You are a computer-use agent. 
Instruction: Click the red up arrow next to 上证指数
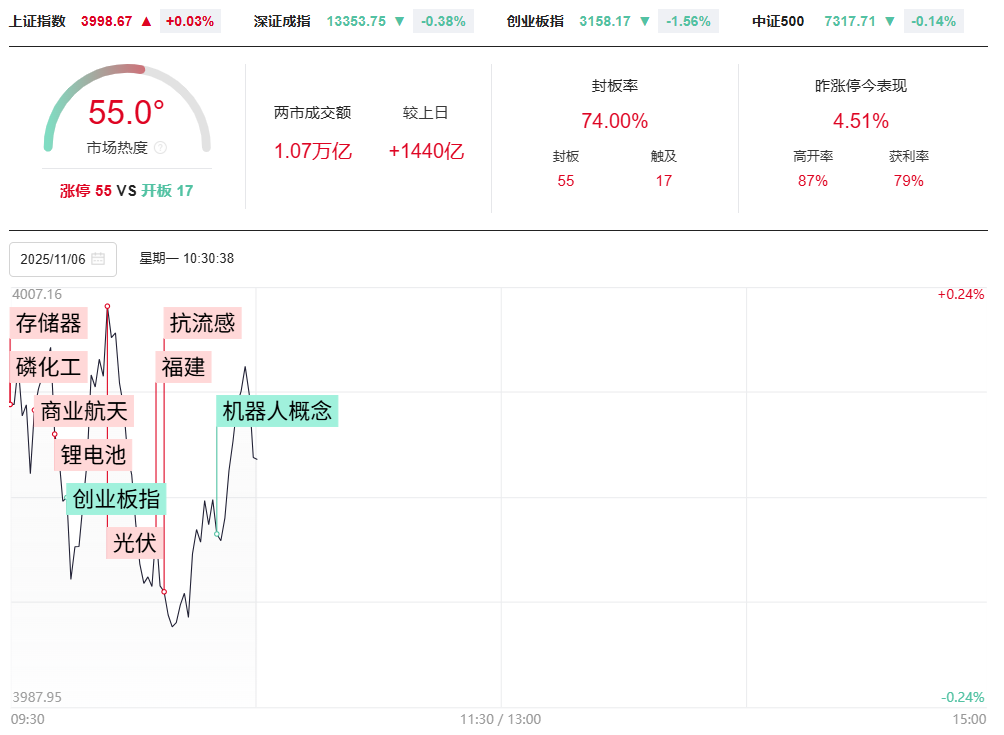coord(147,21)
